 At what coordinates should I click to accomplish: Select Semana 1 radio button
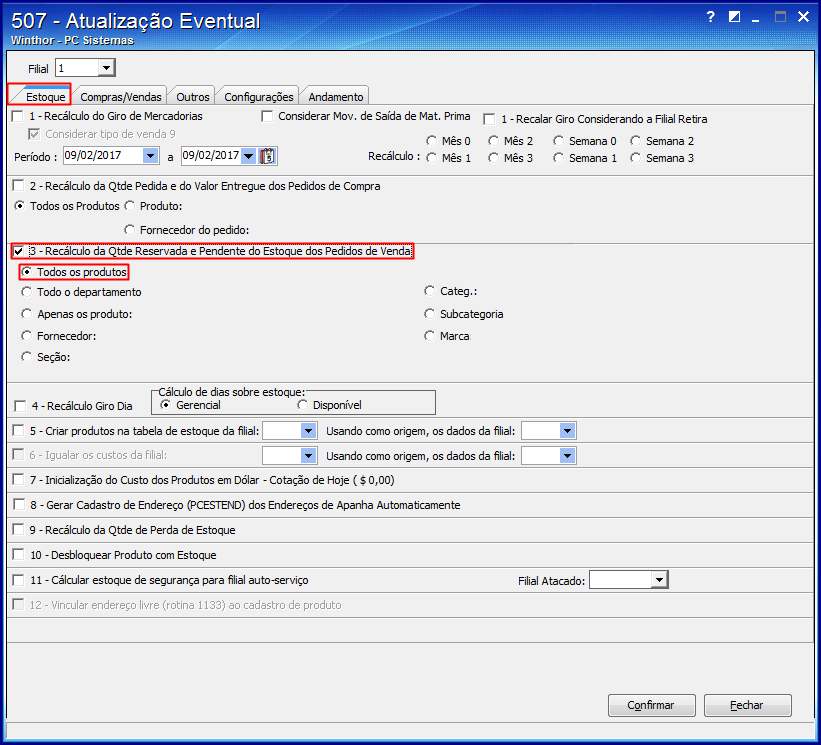pyautogui.click(x=559, y=158)
